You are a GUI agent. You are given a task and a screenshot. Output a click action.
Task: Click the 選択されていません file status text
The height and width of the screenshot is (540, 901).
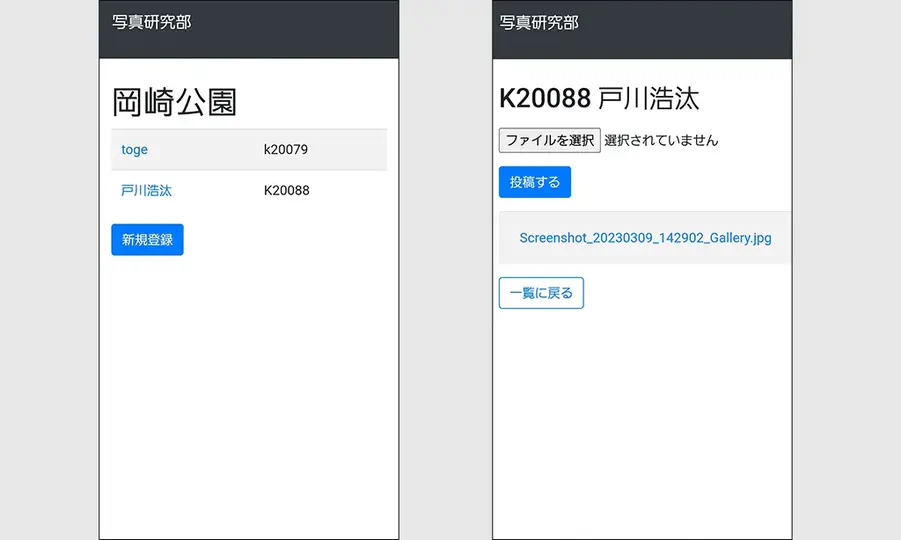point(661,140)
